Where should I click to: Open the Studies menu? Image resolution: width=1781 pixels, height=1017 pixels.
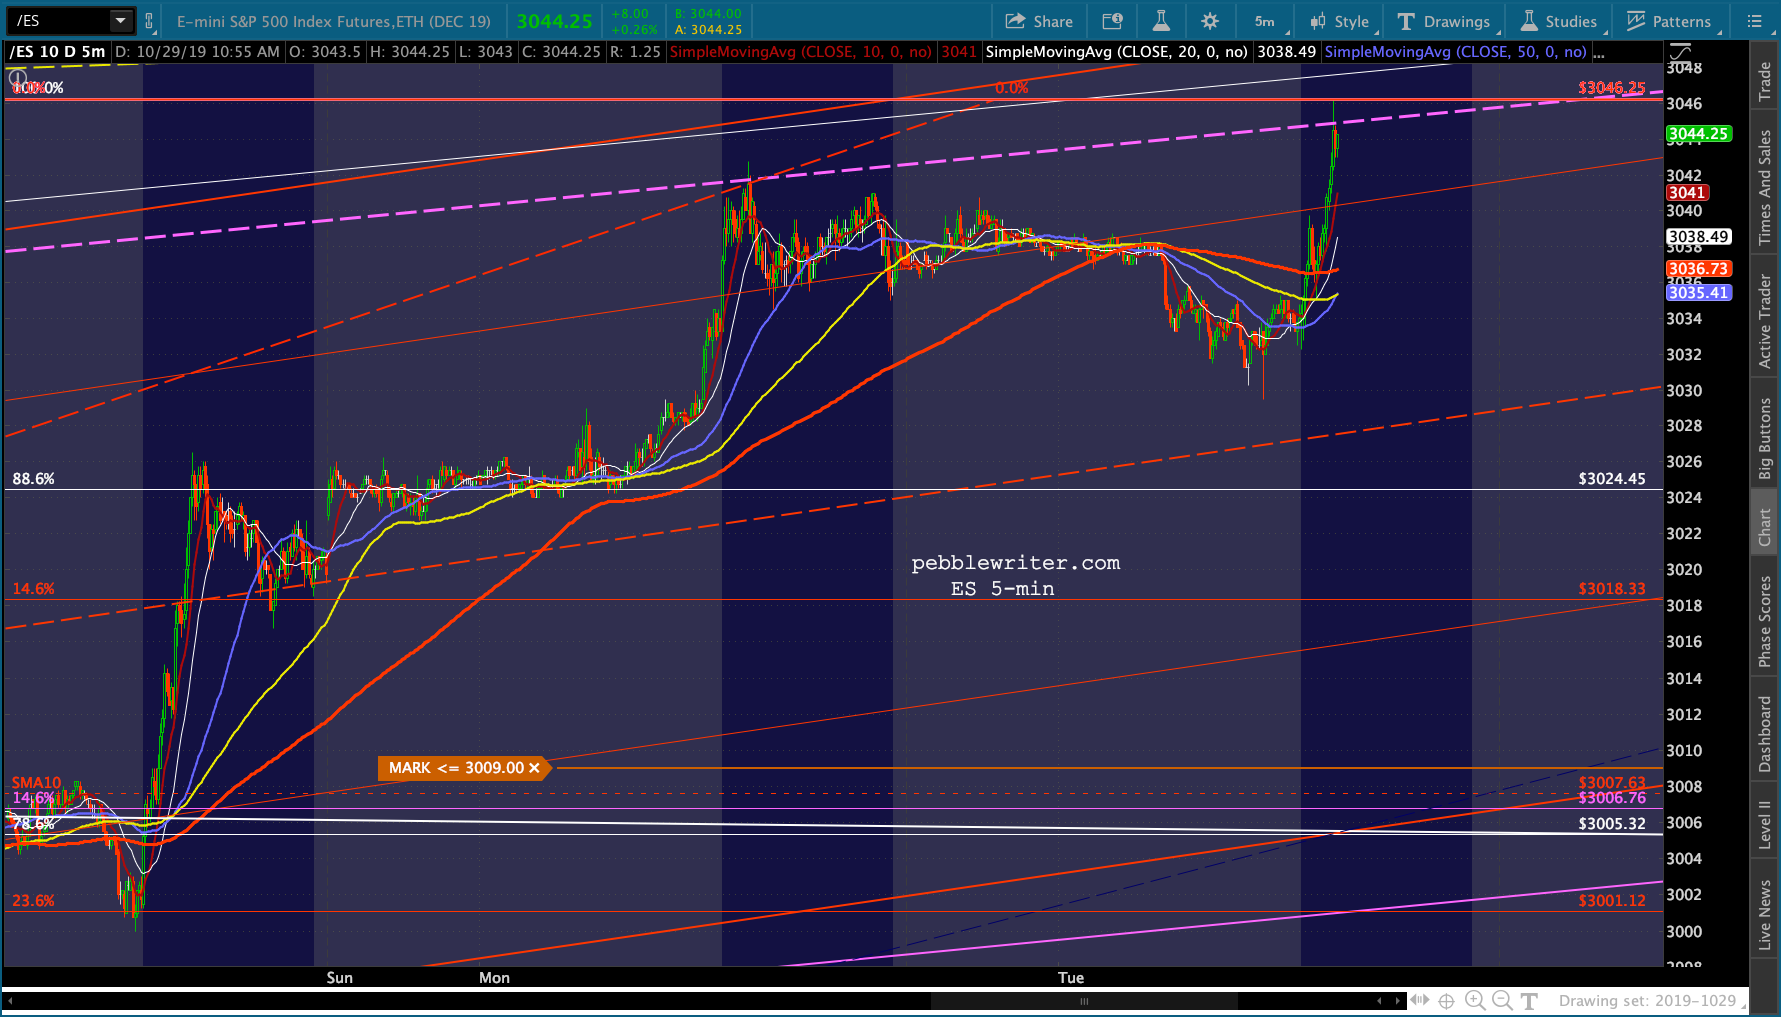[x=1559, y=21]
